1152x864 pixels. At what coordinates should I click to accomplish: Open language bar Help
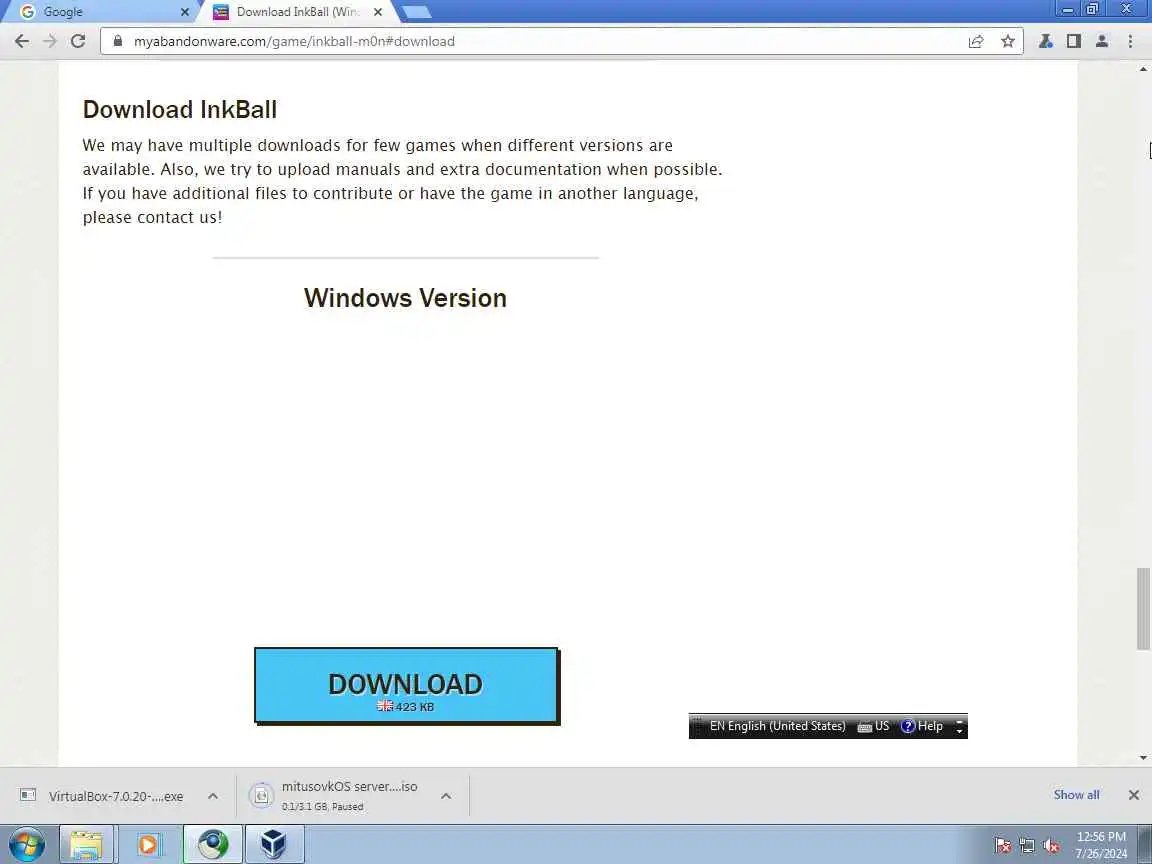click(922, 726)
